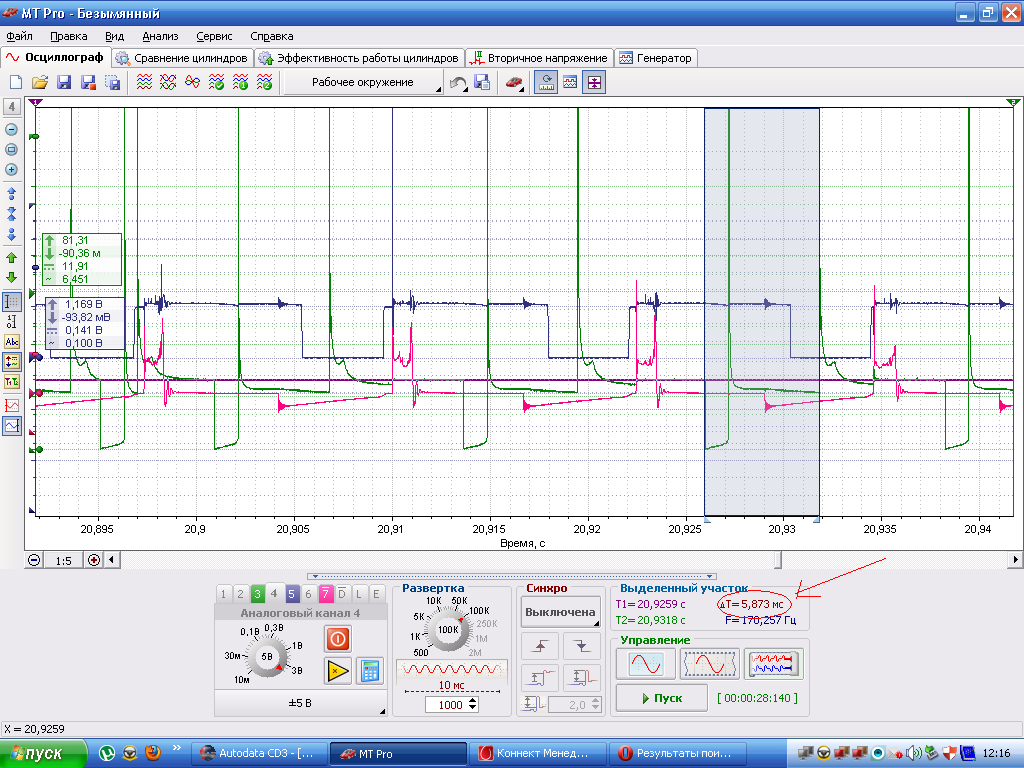Screen dimensions: 1024x768
Task: Click the T1 T2 markers icon
Action: tap(12, 382)
